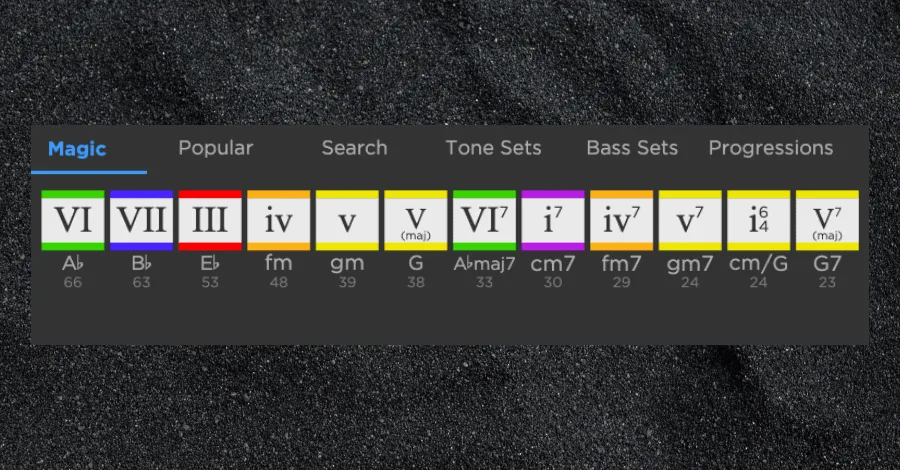Click the cm/G chord name label
Viewport: 900px width, 470px height.
coord(759,264)
